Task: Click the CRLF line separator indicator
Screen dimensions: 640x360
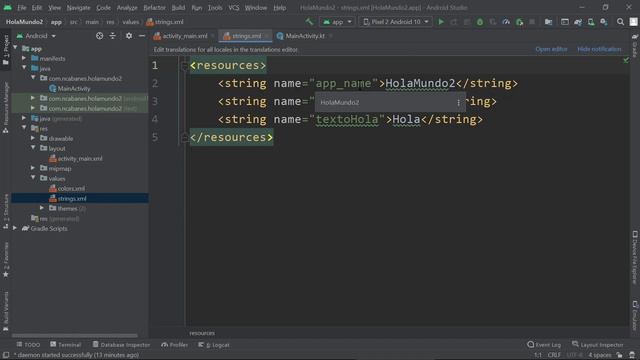Action: tap(554, 355)
